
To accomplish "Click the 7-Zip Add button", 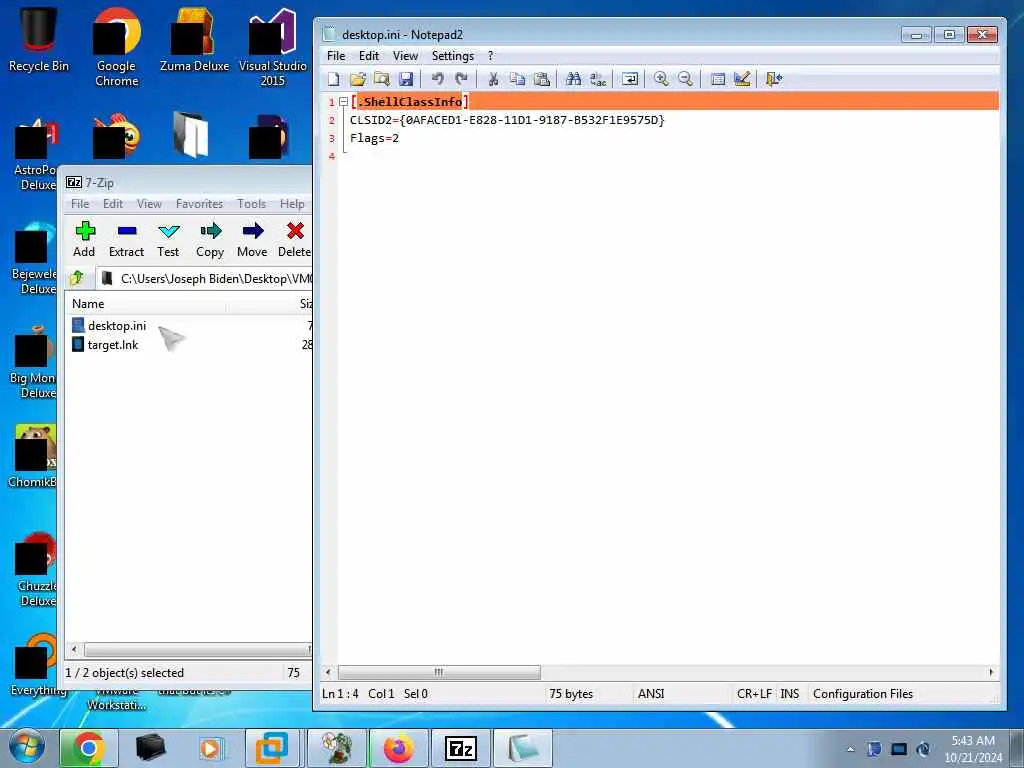I will [x=84, y=240].
